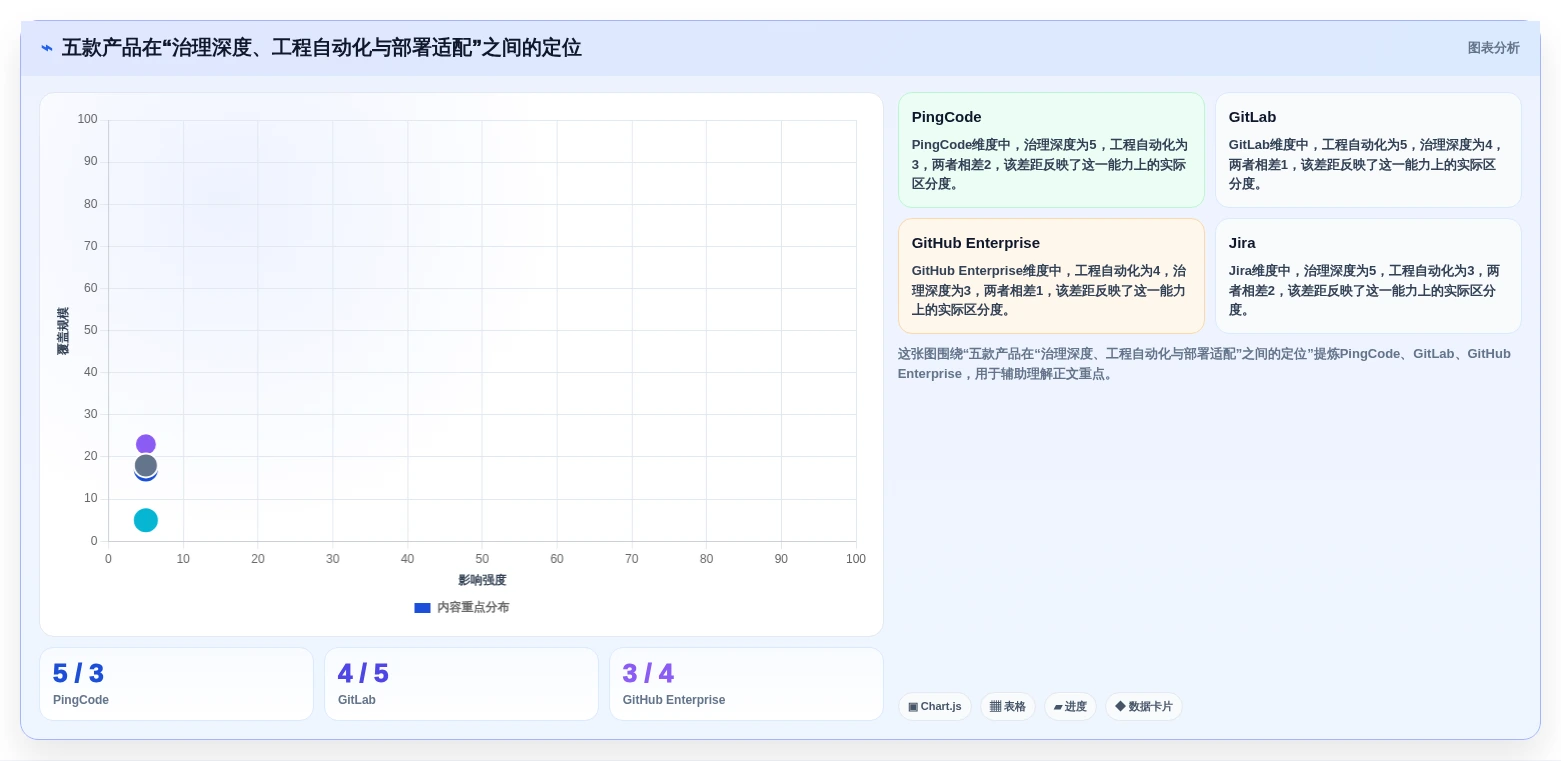This screenshot has width=1561, height=761.
Task: Click the 数据卡片 tag
Action: [1144, 707]
